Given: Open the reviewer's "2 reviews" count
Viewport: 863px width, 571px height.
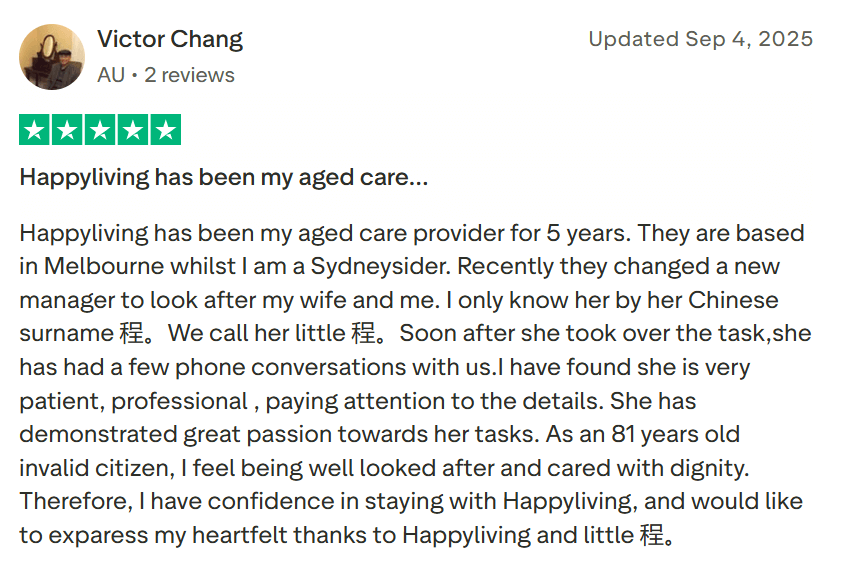Looking at the screenshot, I should pyautogui.click(x=189, y=75).
